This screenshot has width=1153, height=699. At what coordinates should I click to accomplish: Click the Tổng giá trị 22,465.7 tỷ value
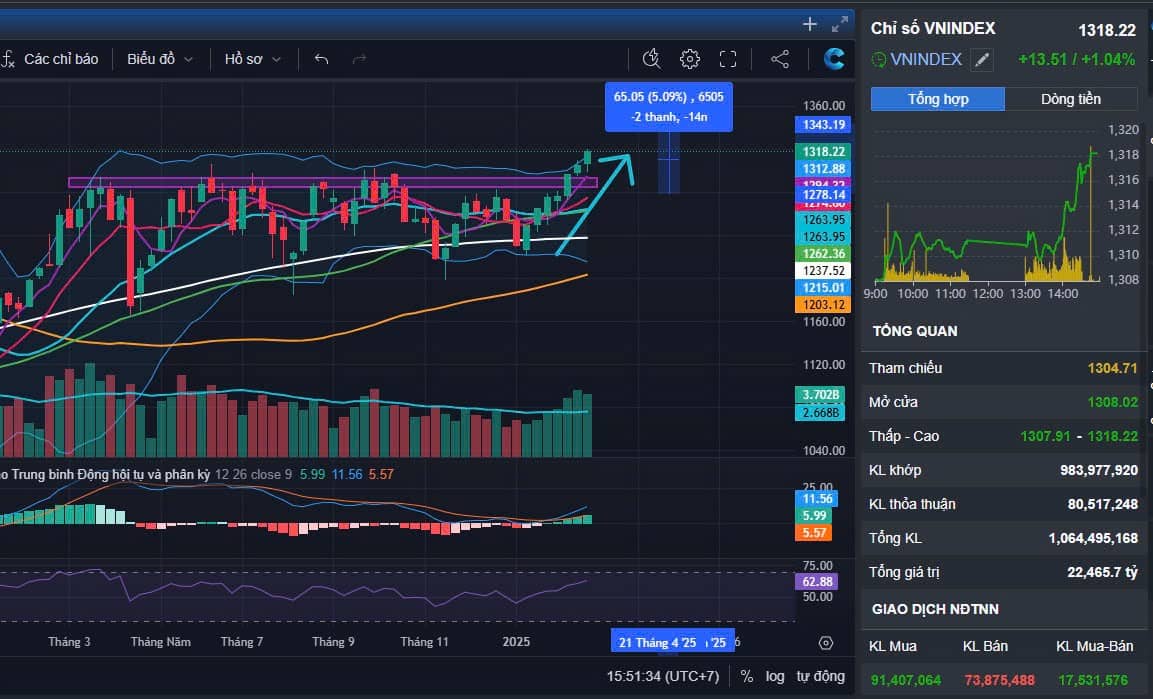pyautogui.click(x=1102, y=572)
